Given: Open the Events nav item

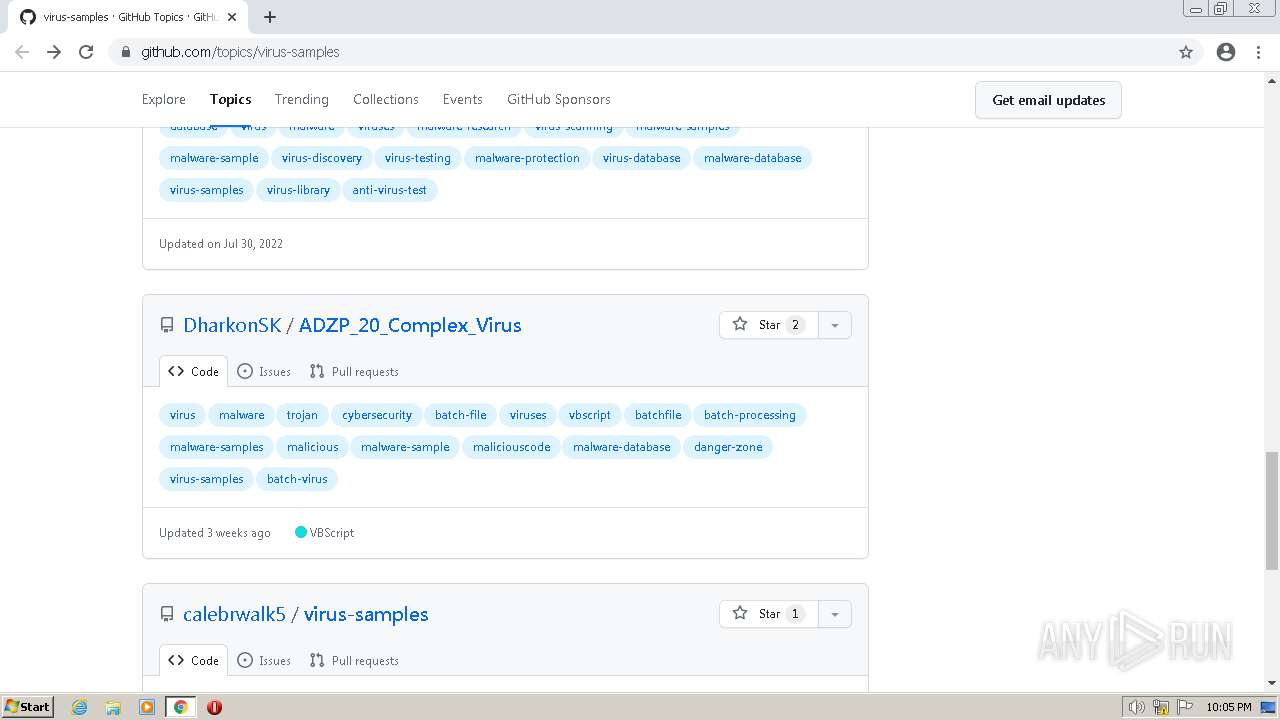Looking at the screenshot, I should [463, 99].
